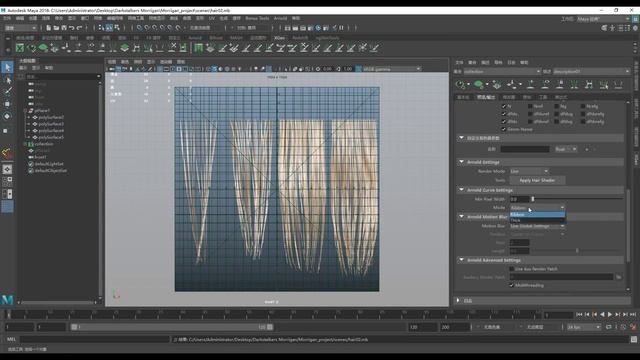The width and height of the screenshot is (640, 360).
Task: Open the Render Mode dropdown
Action: pyautogui.click(x=529, y=171)
